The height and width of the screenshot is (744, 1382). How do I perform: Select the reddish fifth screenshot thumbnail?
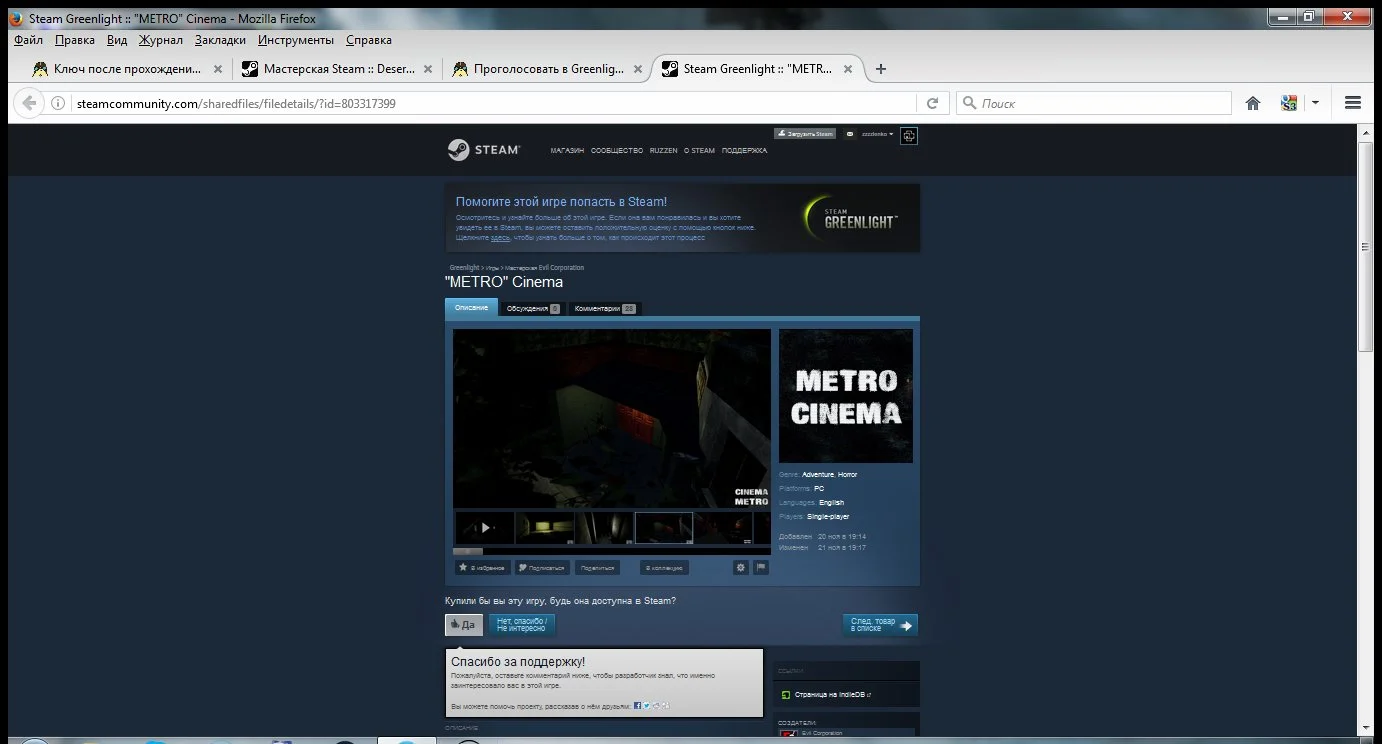(x=724, y=528)
